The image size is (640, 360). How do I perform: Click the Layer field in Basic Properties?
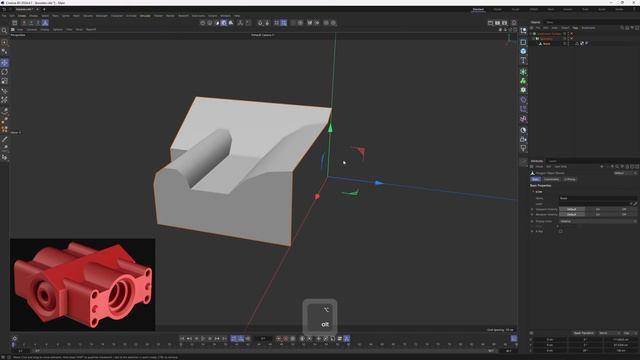[x=595, y=204]
